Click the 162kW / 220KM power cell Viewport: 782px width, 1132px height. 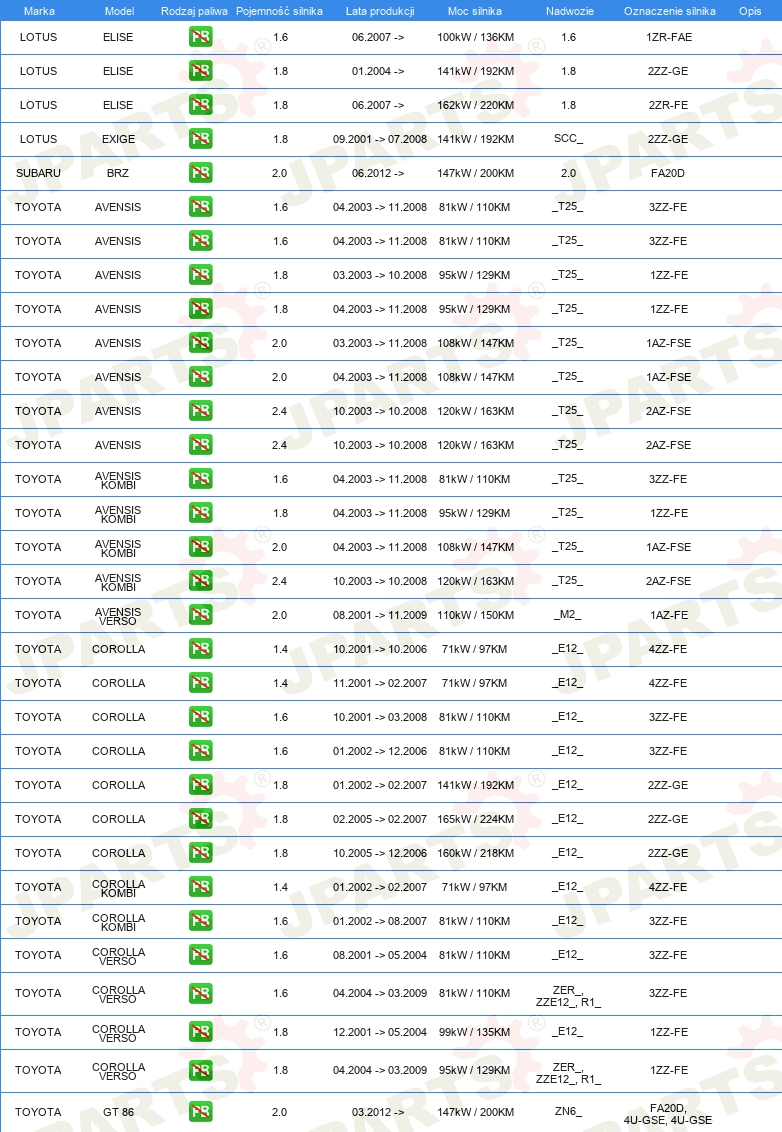point(476,105)
